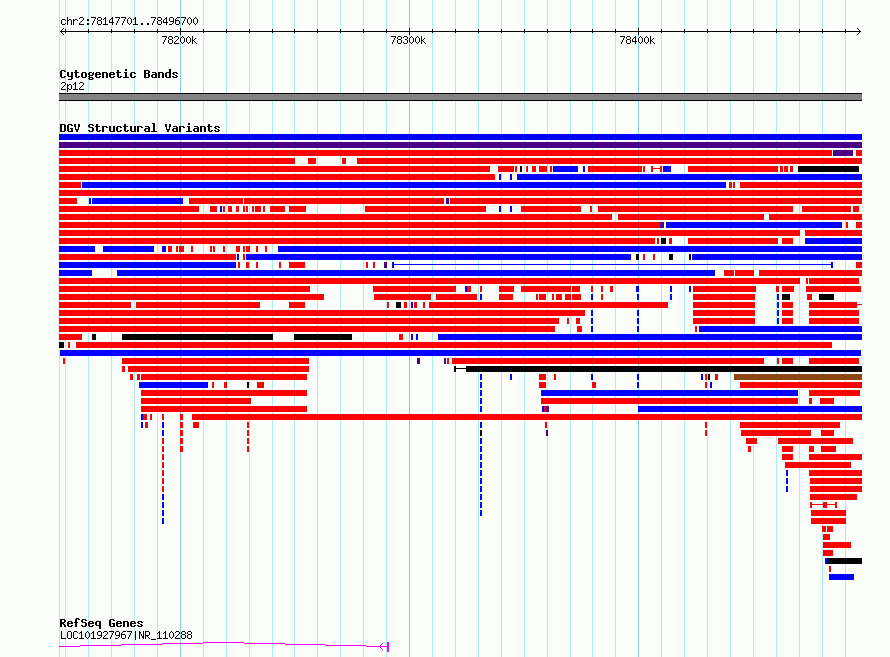Screen dimensions: 890x657
Task: Click the long black variant bar with left connector
Action: 658,369
